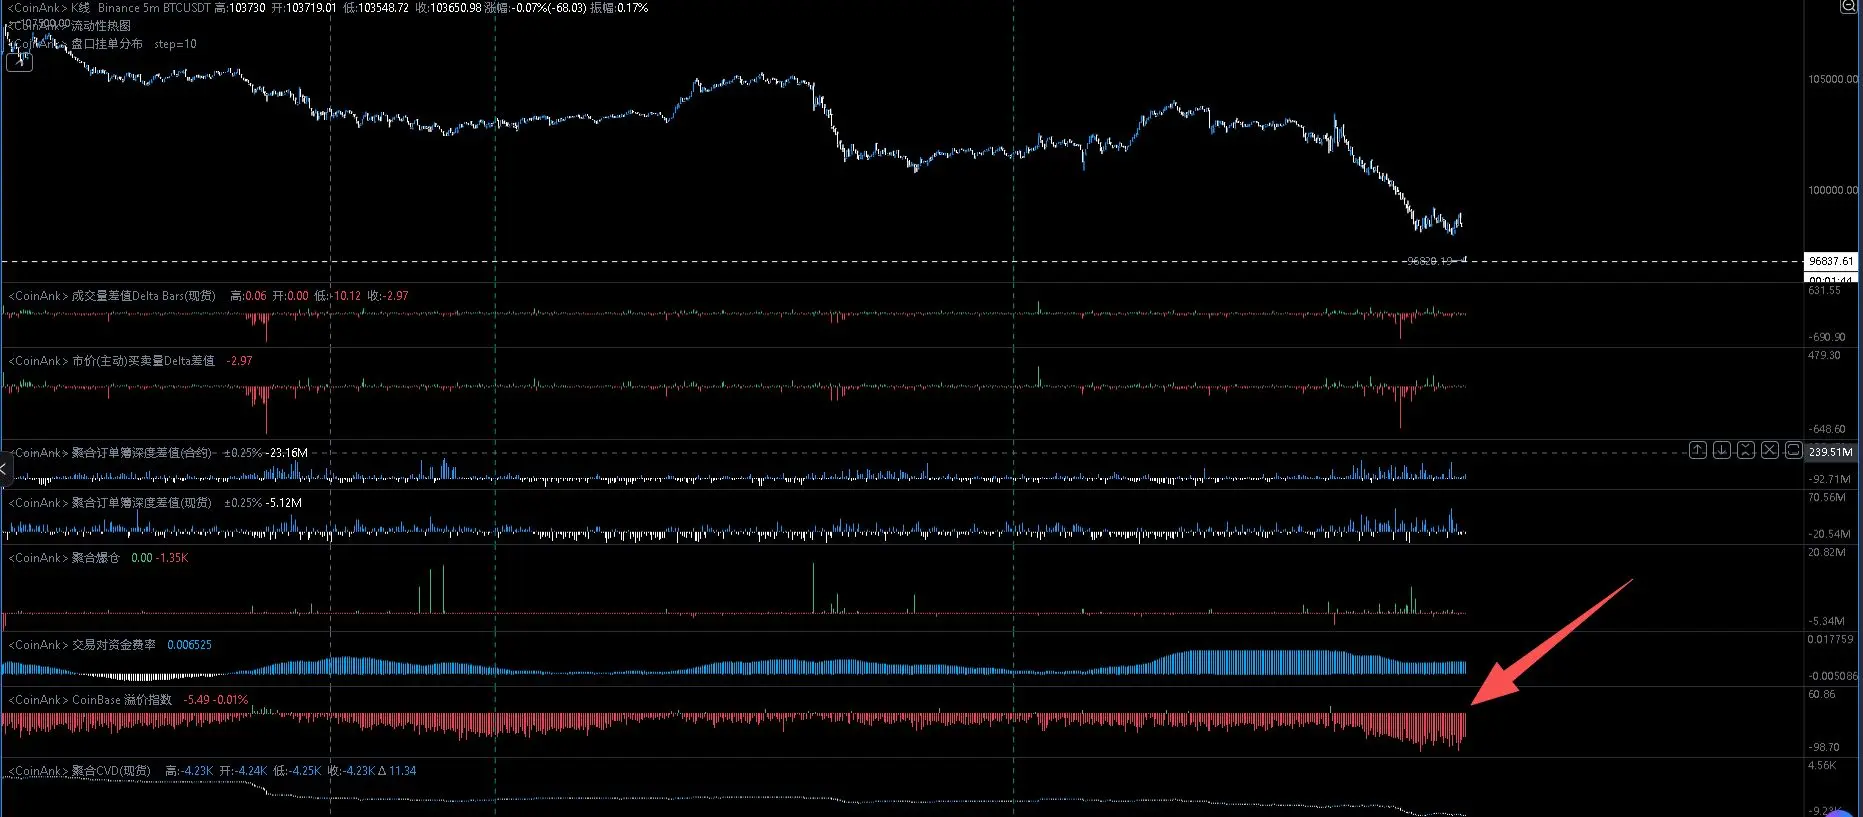
Task: Click the 479.30 axis value
Action: click(x=1824, y=355)
